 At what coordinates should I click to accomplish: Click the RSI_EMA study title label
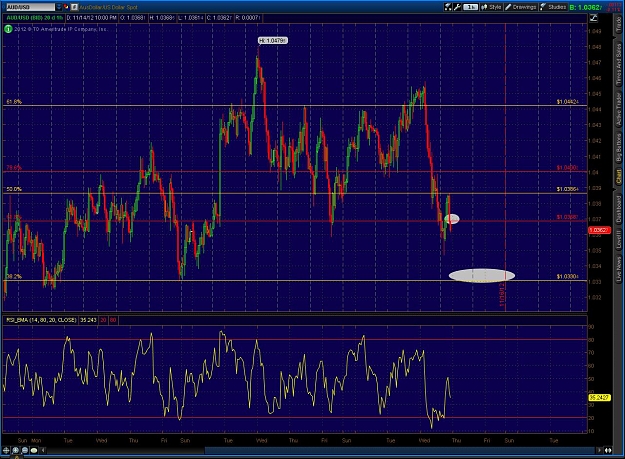41,320
